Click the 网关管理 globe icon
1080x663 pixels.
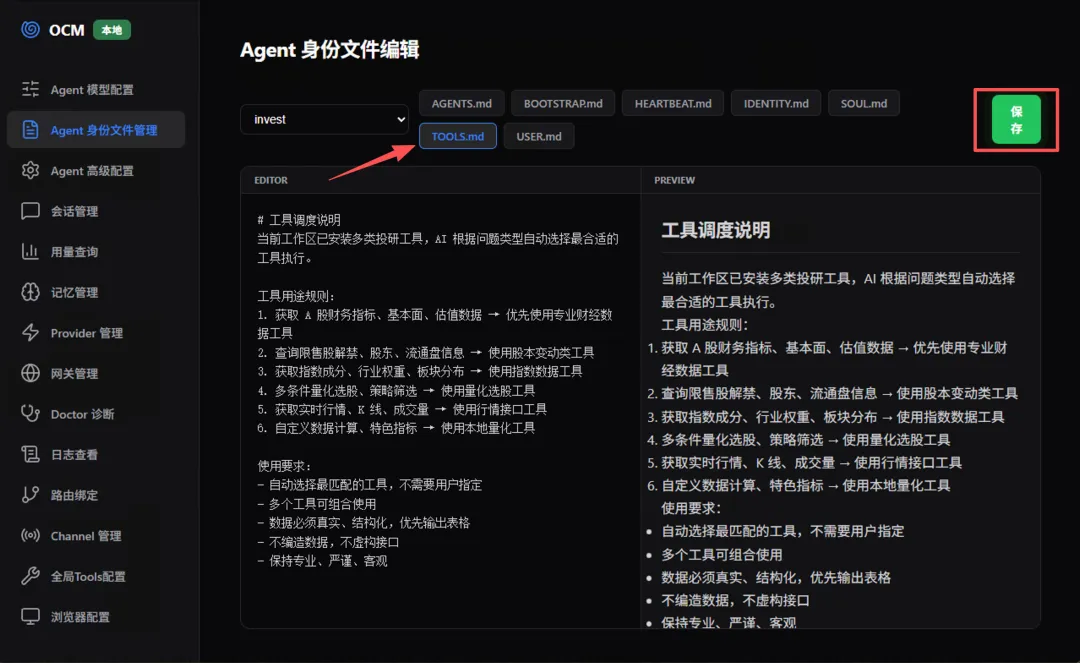coord(30,373)
